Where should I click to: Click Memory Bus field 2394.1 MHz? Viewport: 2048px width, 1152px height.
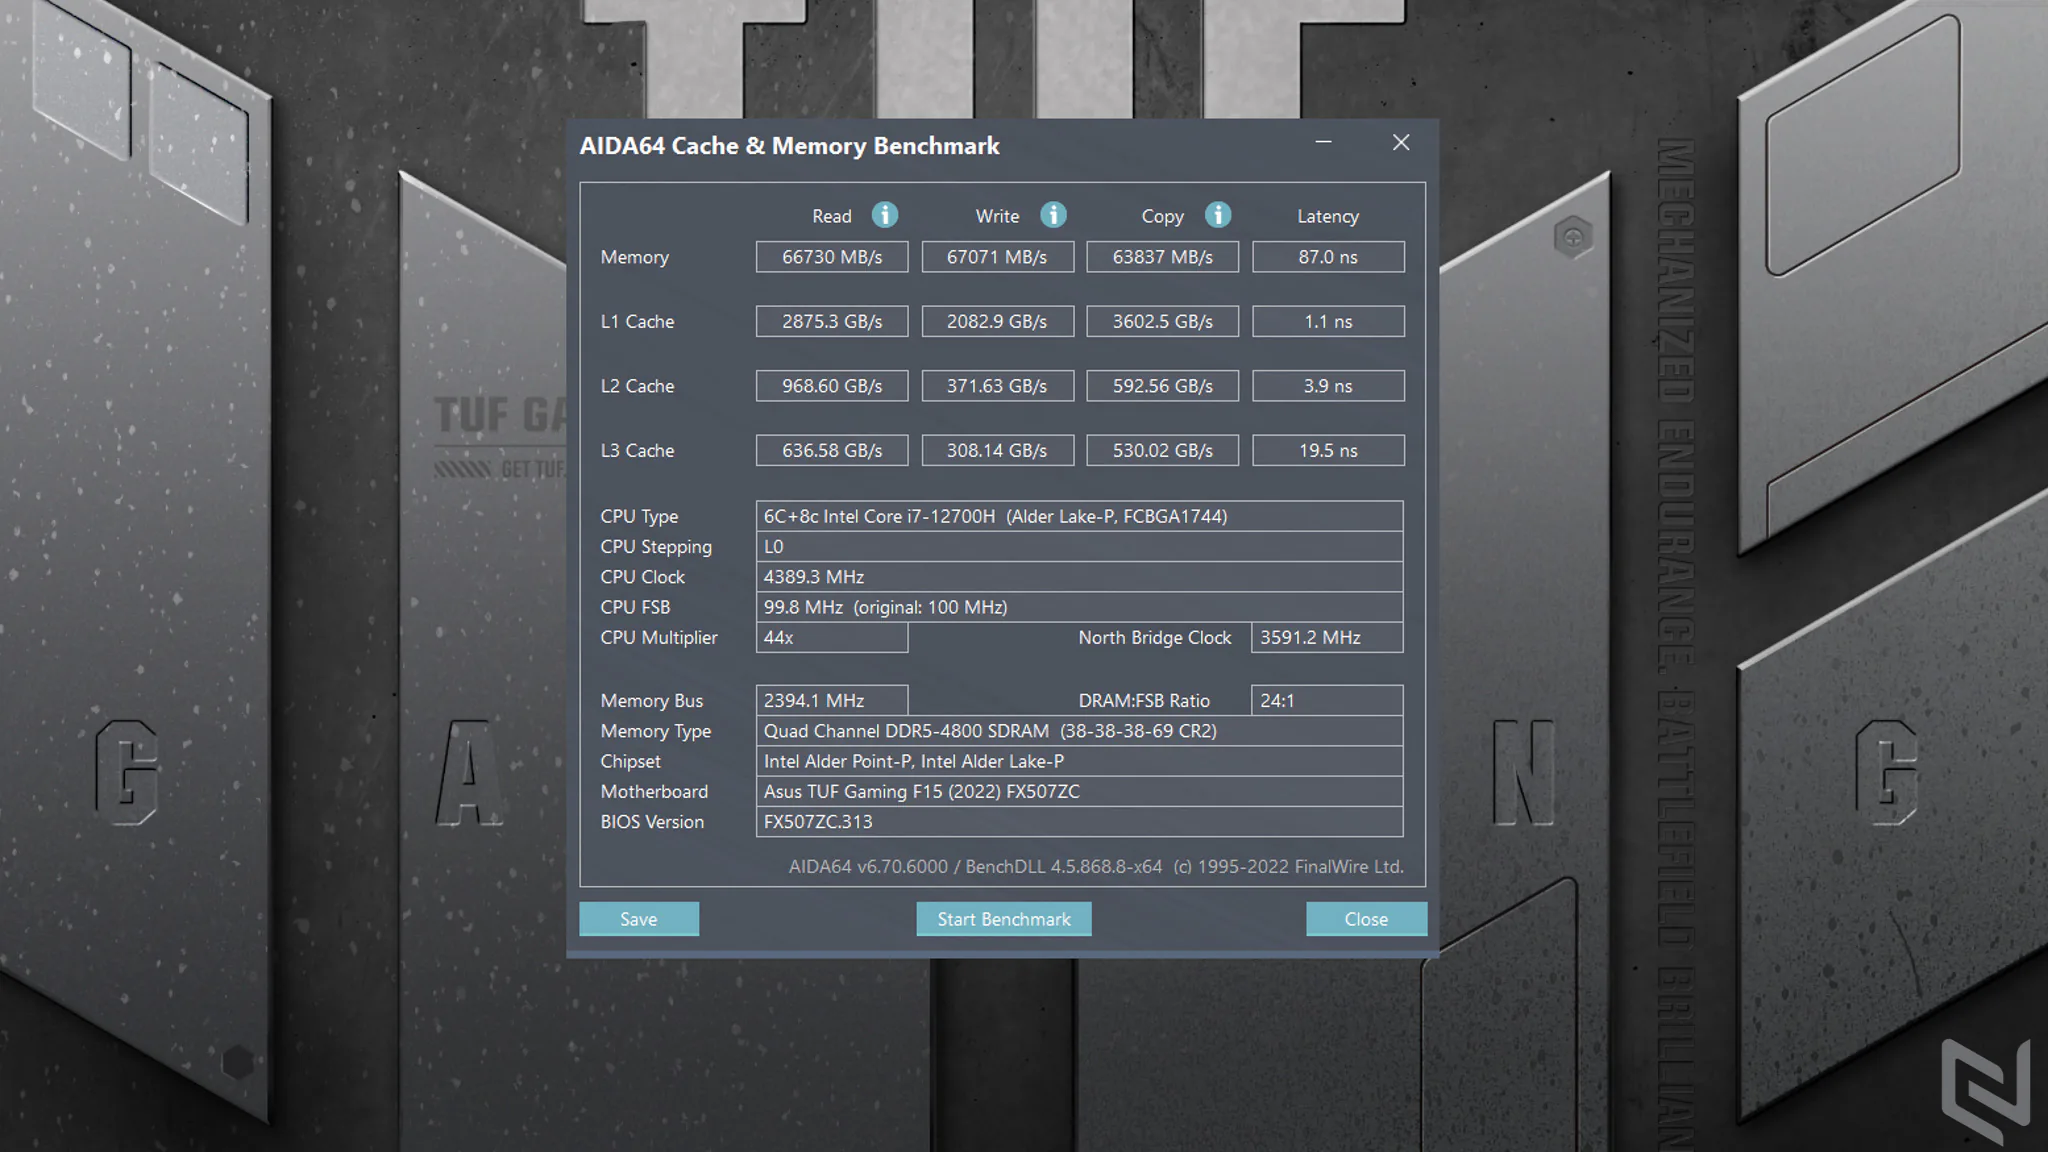[832, 700]
